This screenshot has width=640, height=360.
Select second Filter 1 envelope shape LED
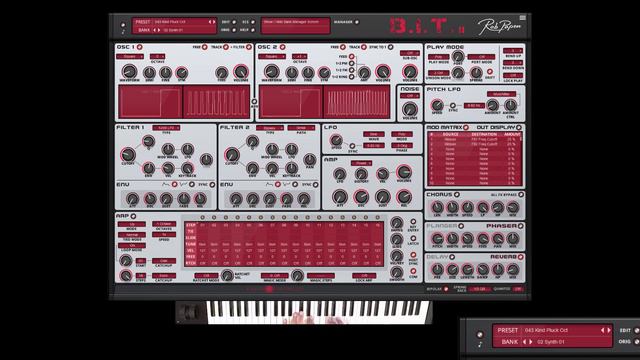192,184
